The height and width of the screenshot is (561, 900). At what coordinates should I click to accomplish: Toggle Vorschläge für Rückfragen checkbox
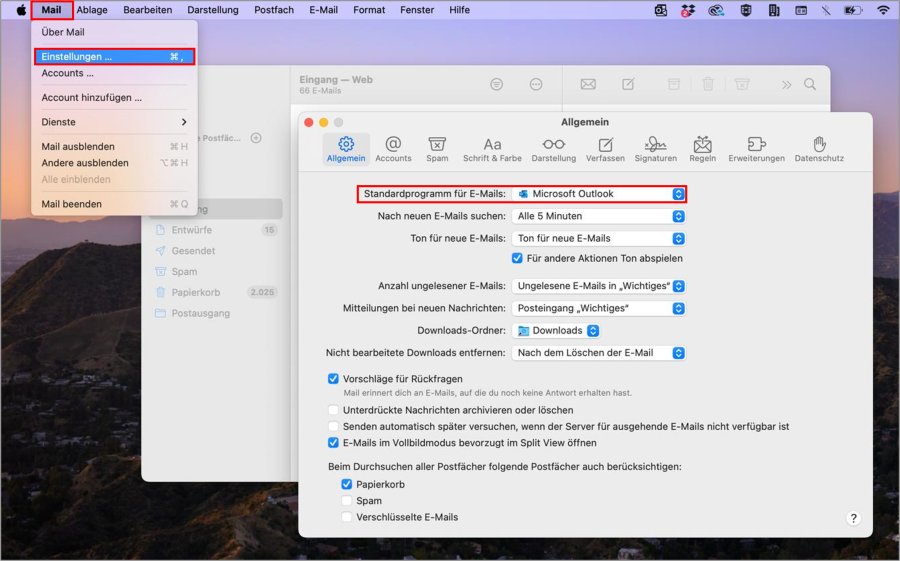(x=333, y=379)
